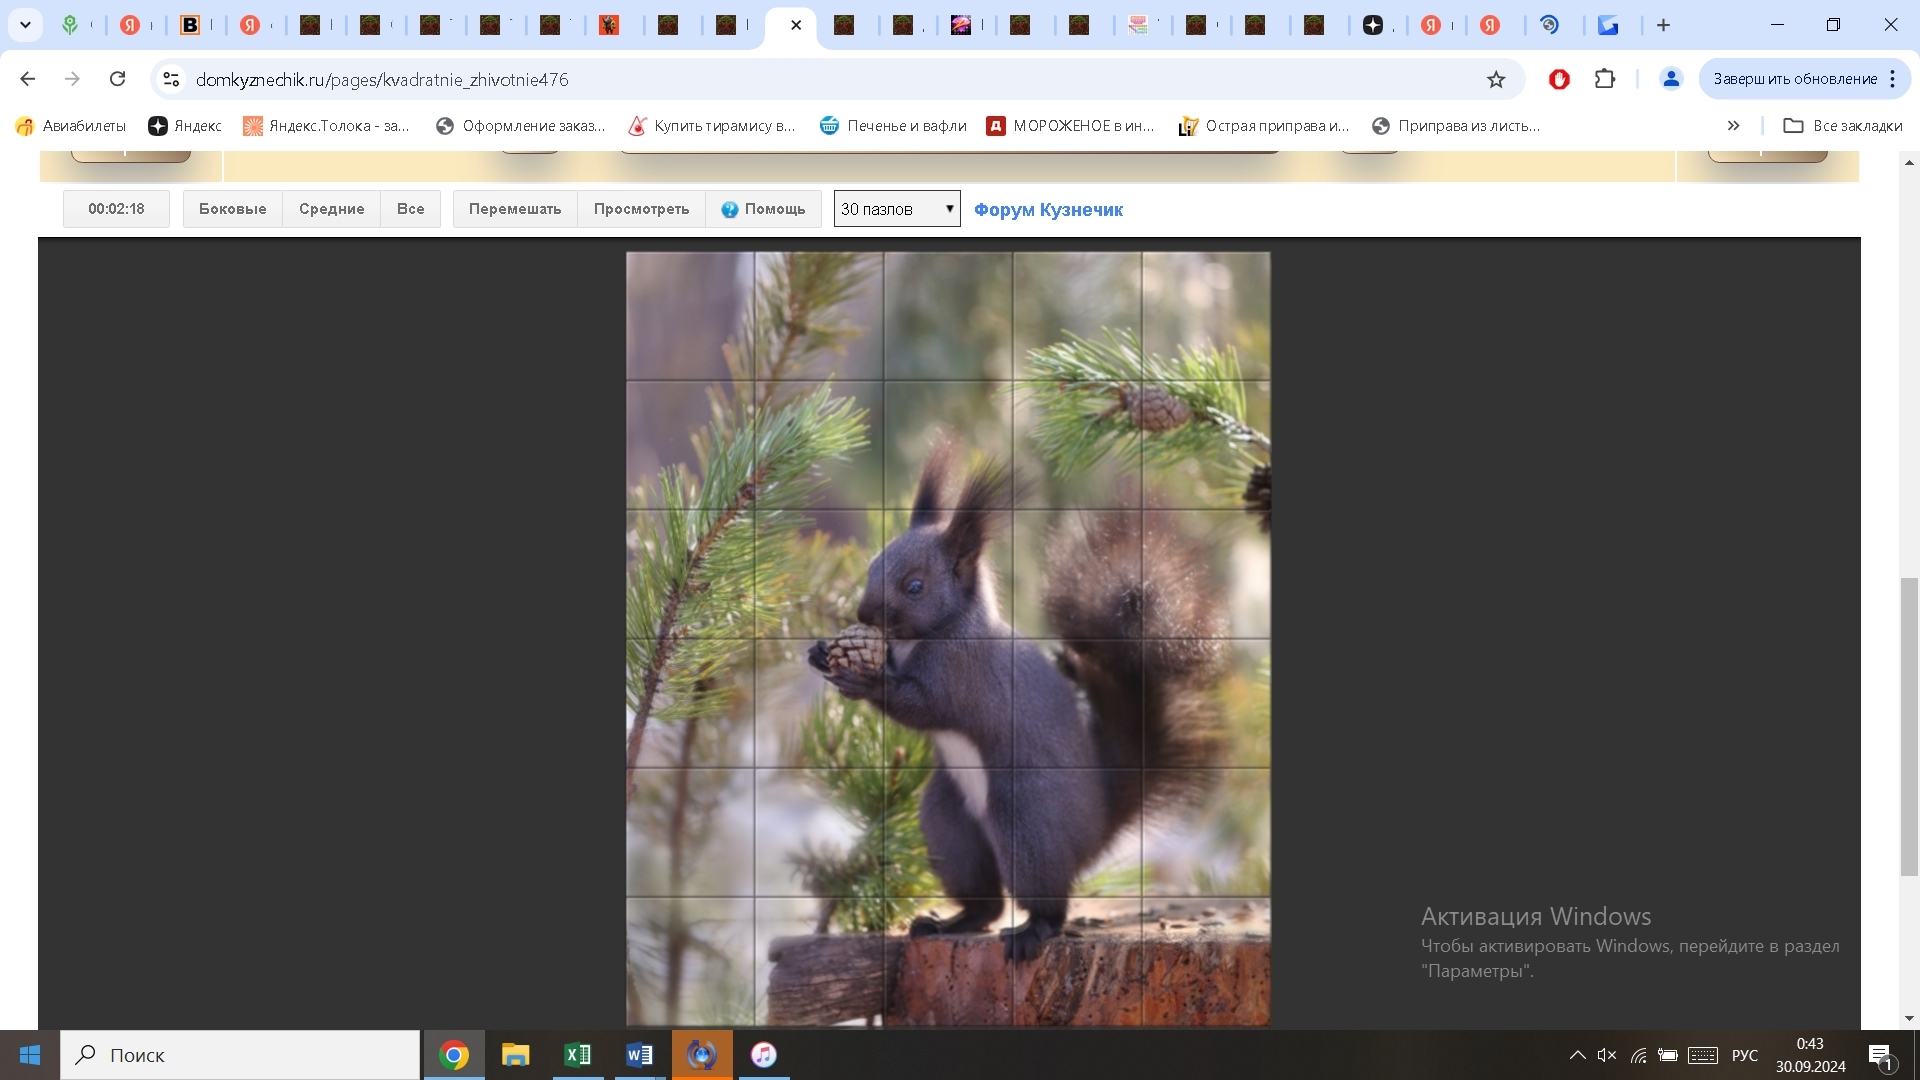
Task: Click the puzzle piece with the cone in the squirrel's paws
Action: point(819,703)
